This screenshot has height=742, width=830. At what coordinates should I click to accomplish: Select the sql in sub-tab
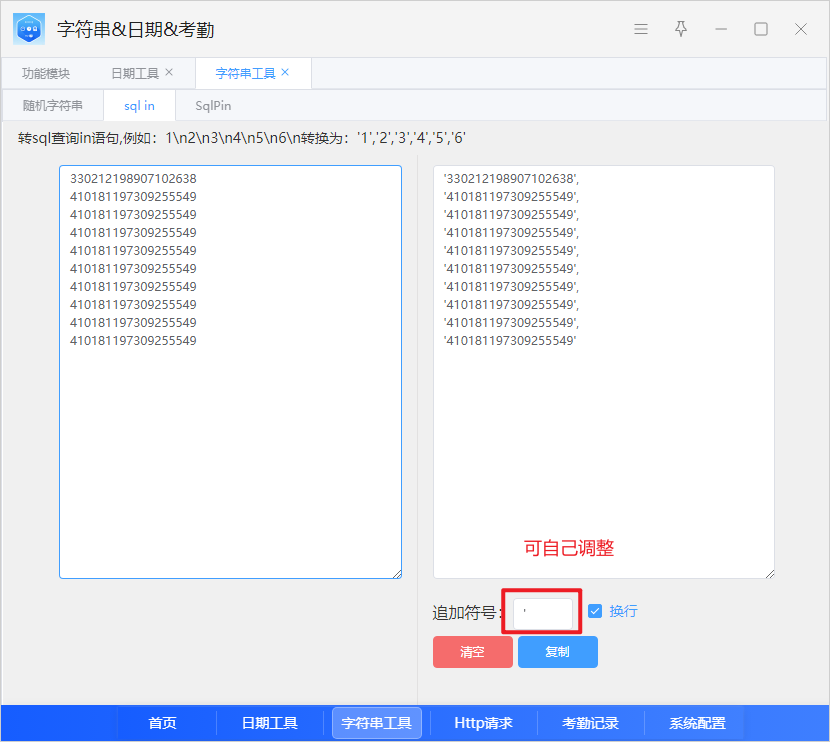[x=139, y=105]
